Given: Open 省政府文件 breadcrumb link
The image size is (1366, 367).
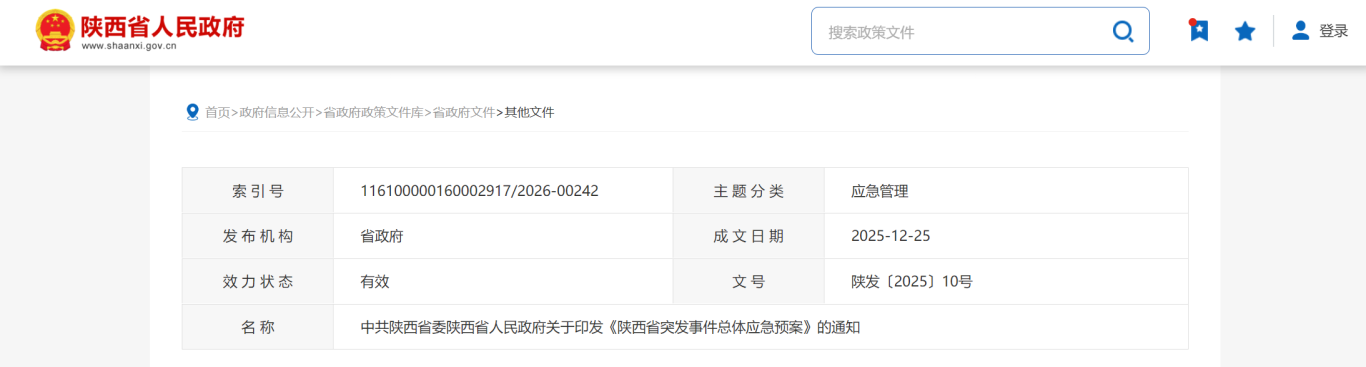Looking at the screenshot, I should click(x=463, y=113).
